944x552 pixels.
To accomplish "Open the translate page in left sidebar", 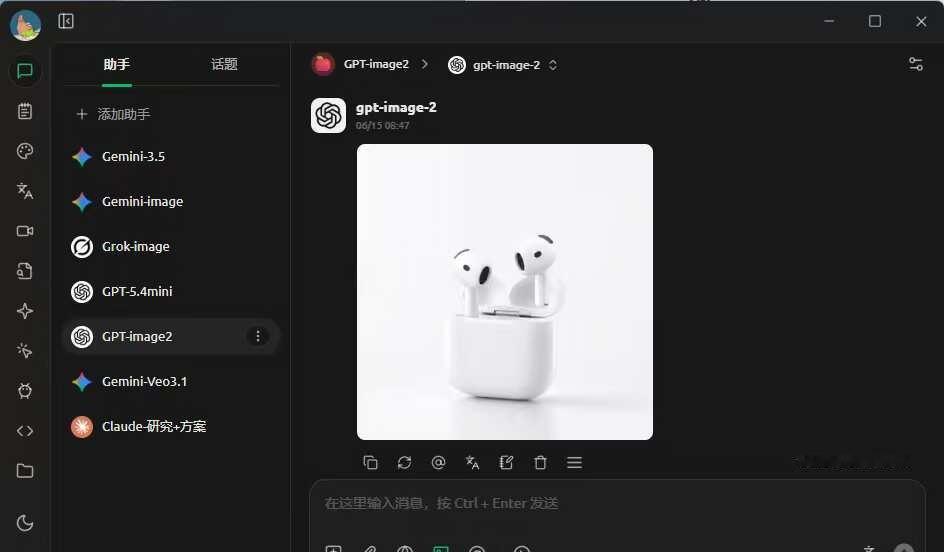I will click(25, 191).
